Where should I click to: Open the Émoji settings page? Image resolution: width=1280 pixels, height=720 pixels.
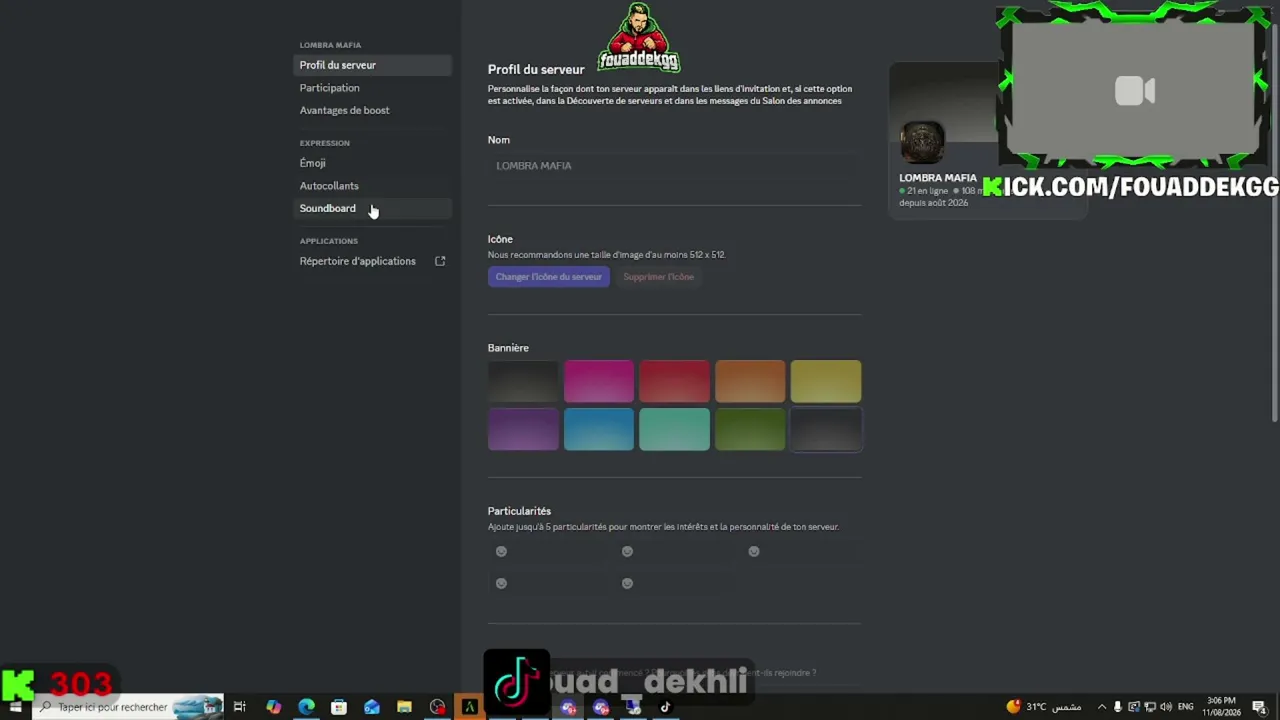coord(373,163)
